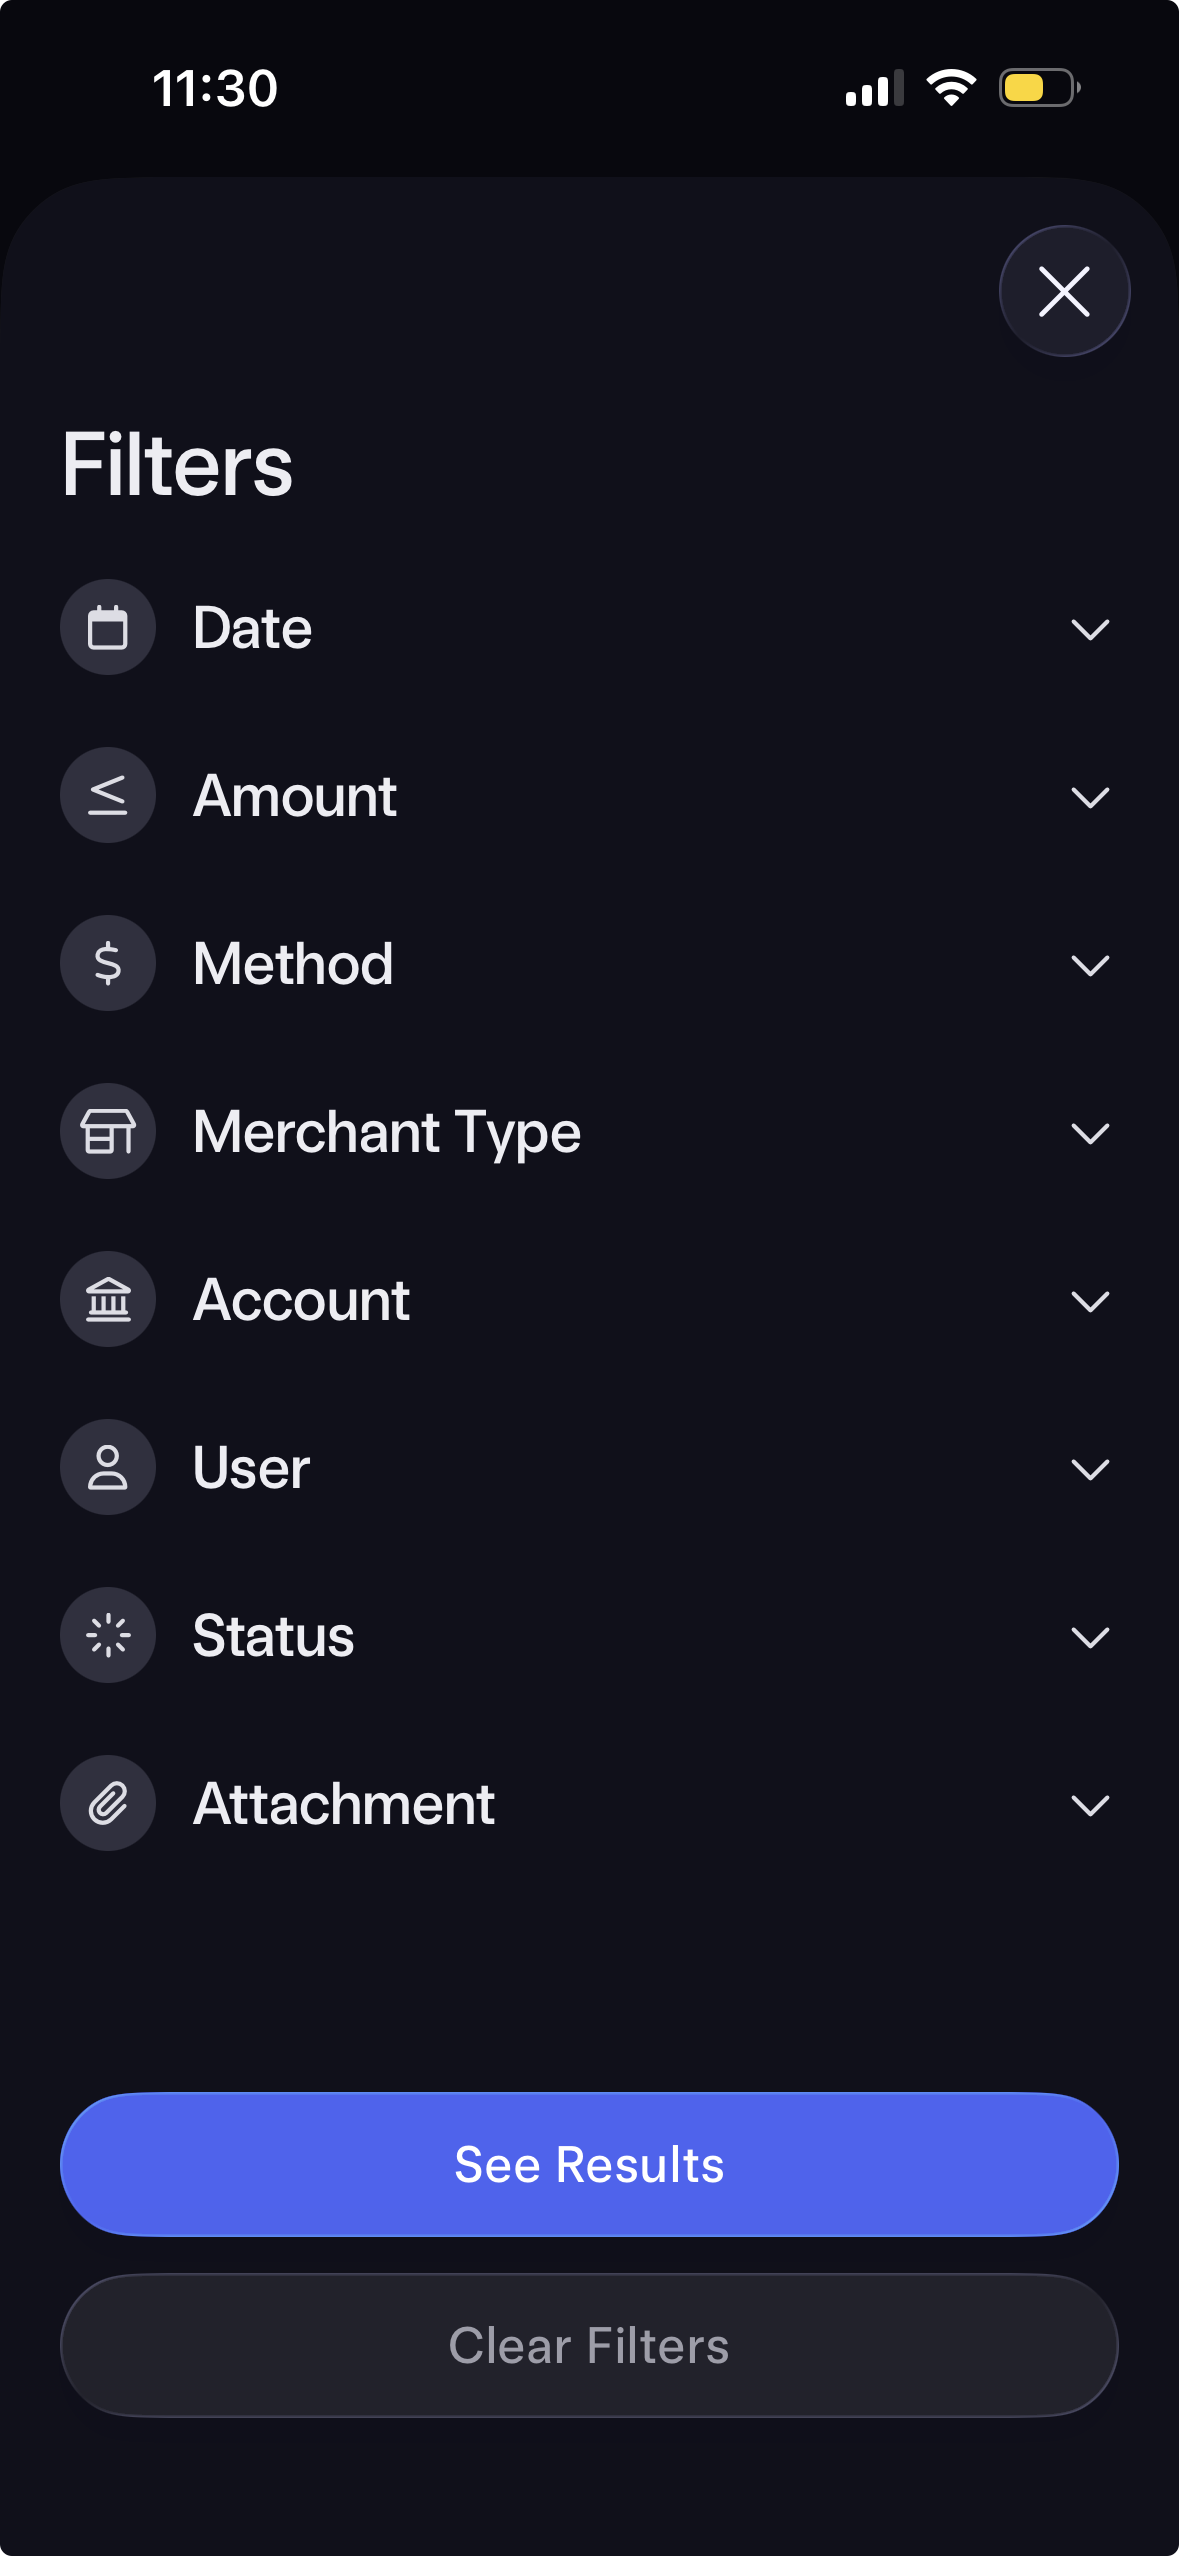Tap the storefront Merchant Type icon
Image resolution: width=1179 pixels, height=2556 pixels.
(108, 1132)
